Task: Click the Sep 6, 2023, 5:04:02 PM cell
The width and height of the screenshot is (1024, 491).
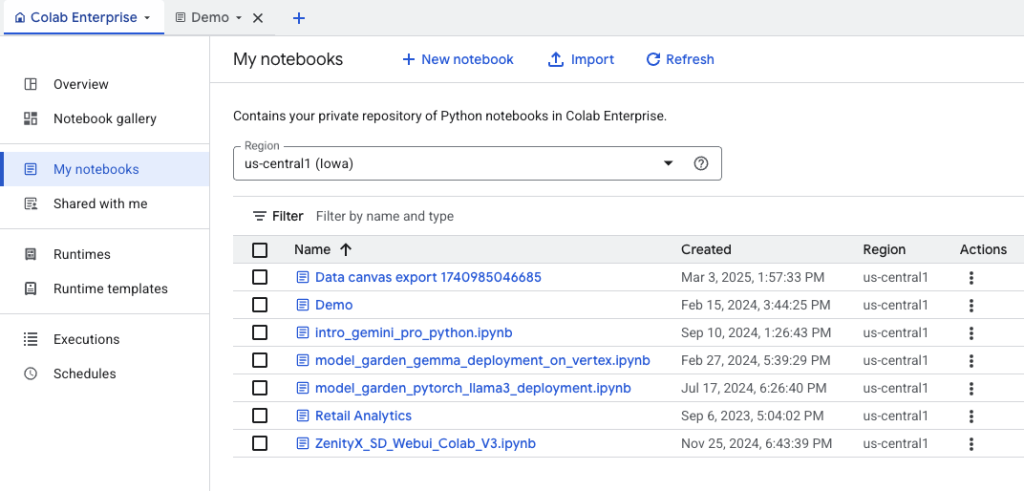Action: tap(752, 416)
